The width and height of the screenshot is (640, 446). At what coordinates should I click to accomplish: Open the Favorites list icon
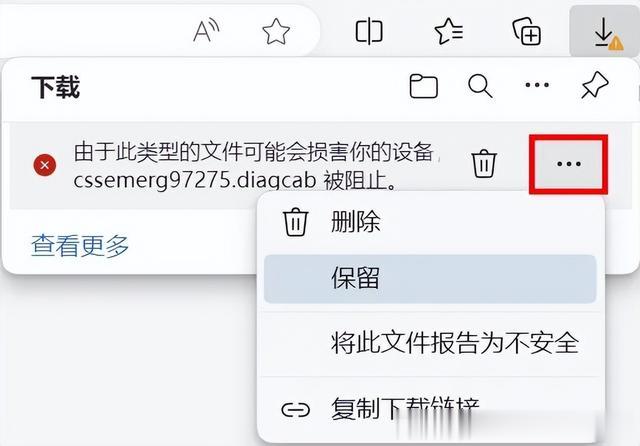point(449,31)
